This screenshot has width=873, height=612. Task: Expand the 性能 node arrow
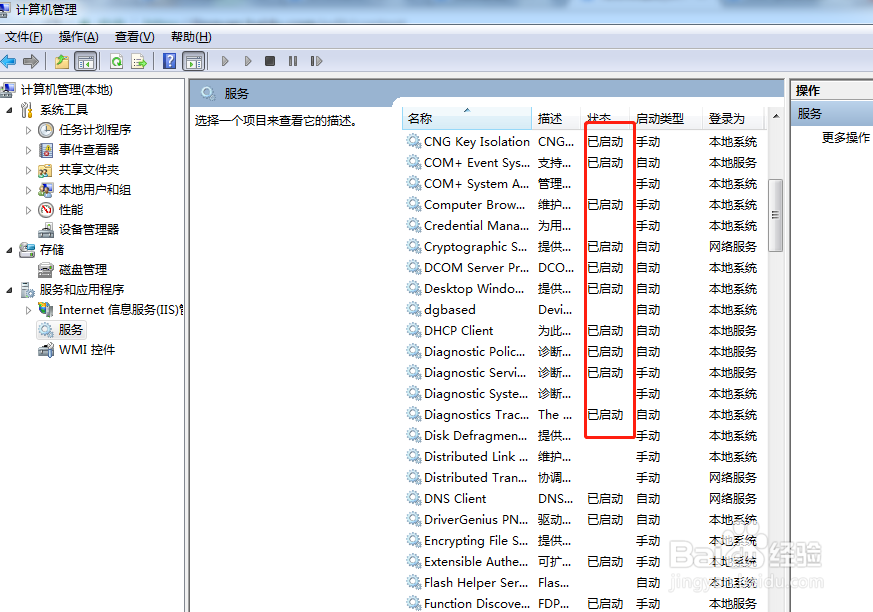click(28, 210)
